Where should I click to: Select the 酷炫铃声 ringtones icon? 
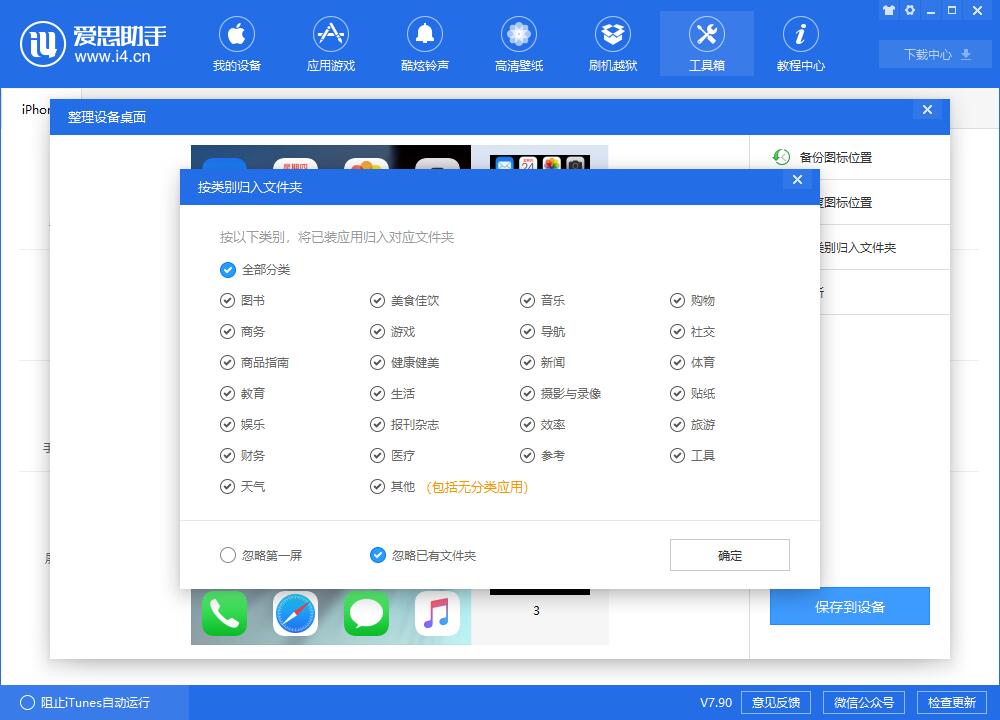click(x=425, y=43)
